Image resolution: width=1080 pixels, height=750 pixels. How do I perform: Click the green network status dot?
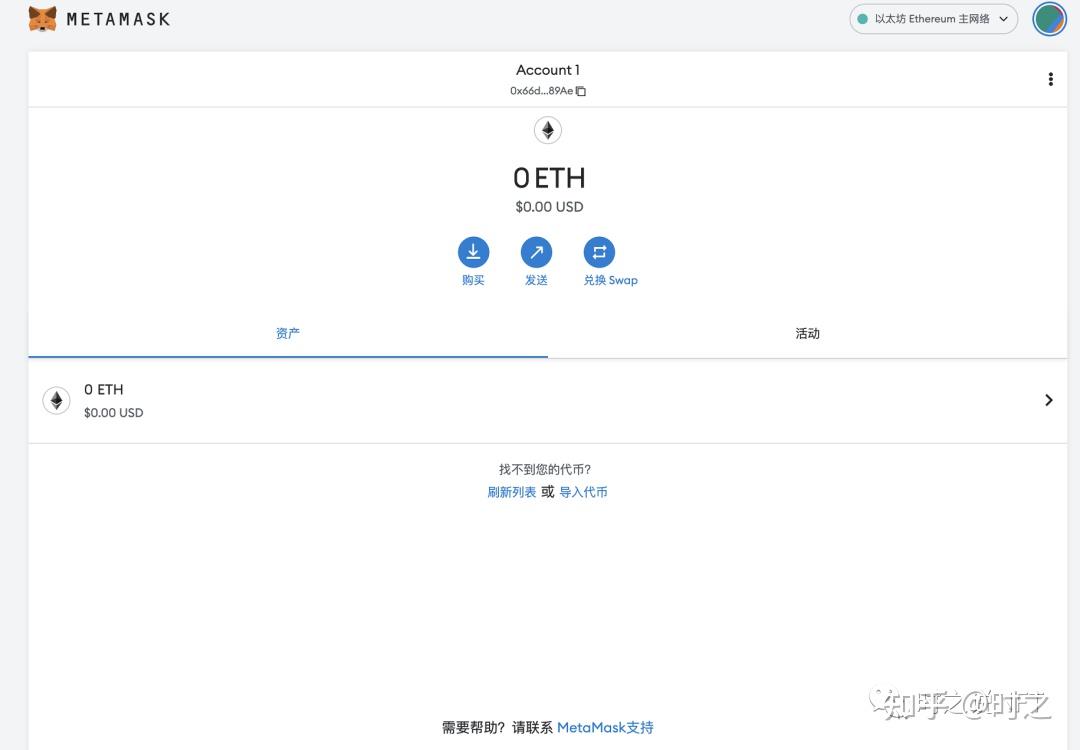coord(864,18)
